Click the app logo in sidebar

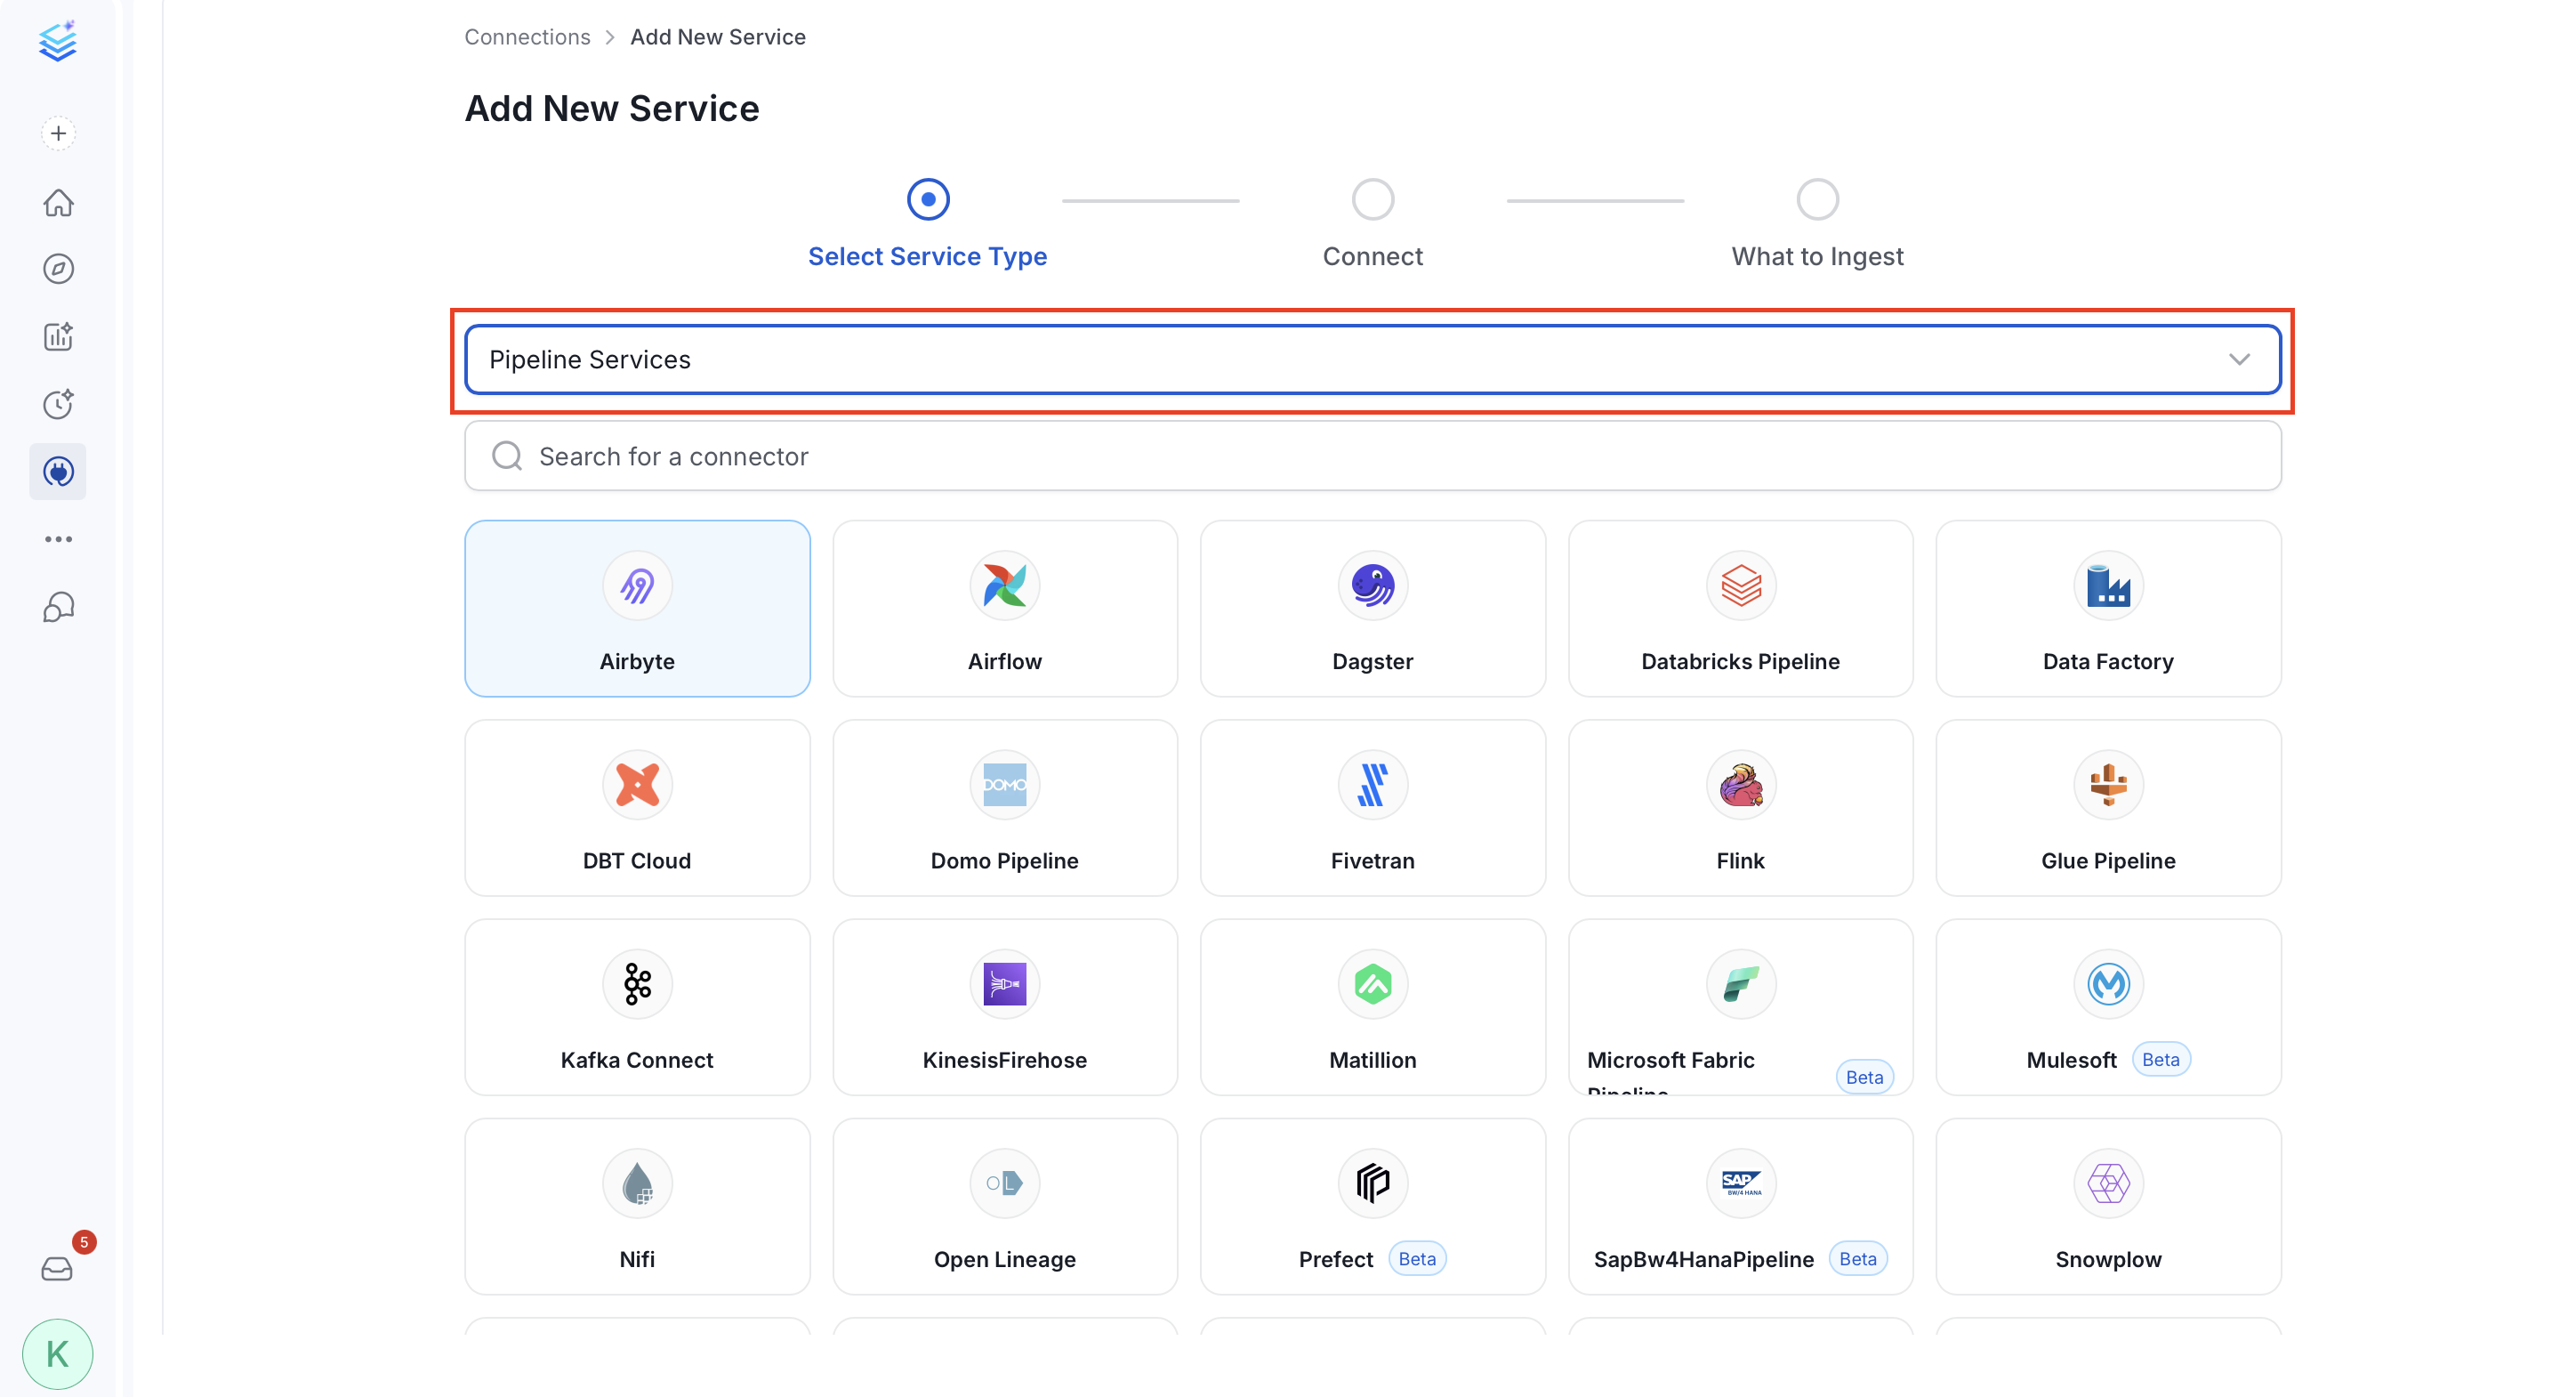58,41
